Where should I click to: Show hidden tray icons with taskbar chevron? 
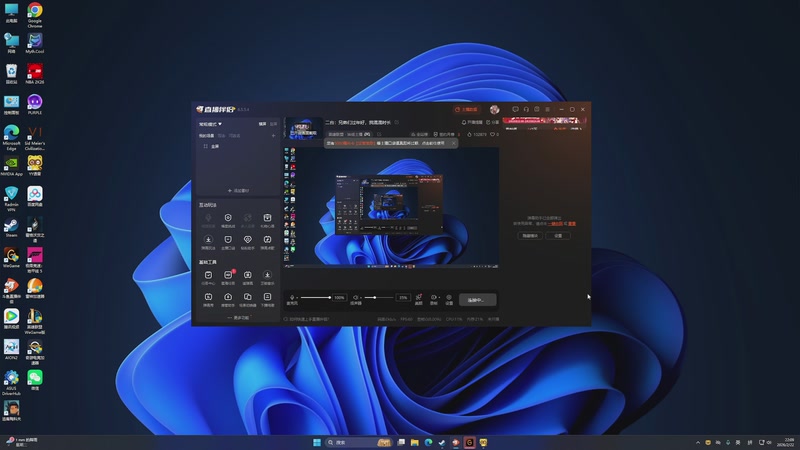697,442
